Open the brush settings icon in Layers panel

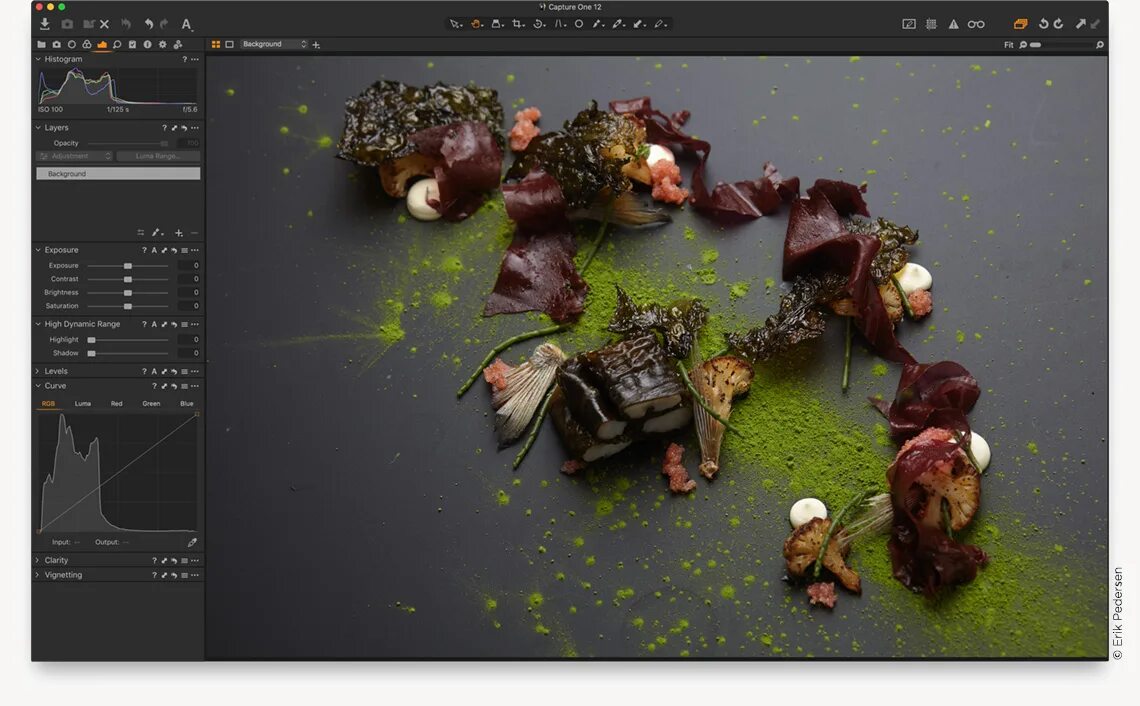coord(157,233)
